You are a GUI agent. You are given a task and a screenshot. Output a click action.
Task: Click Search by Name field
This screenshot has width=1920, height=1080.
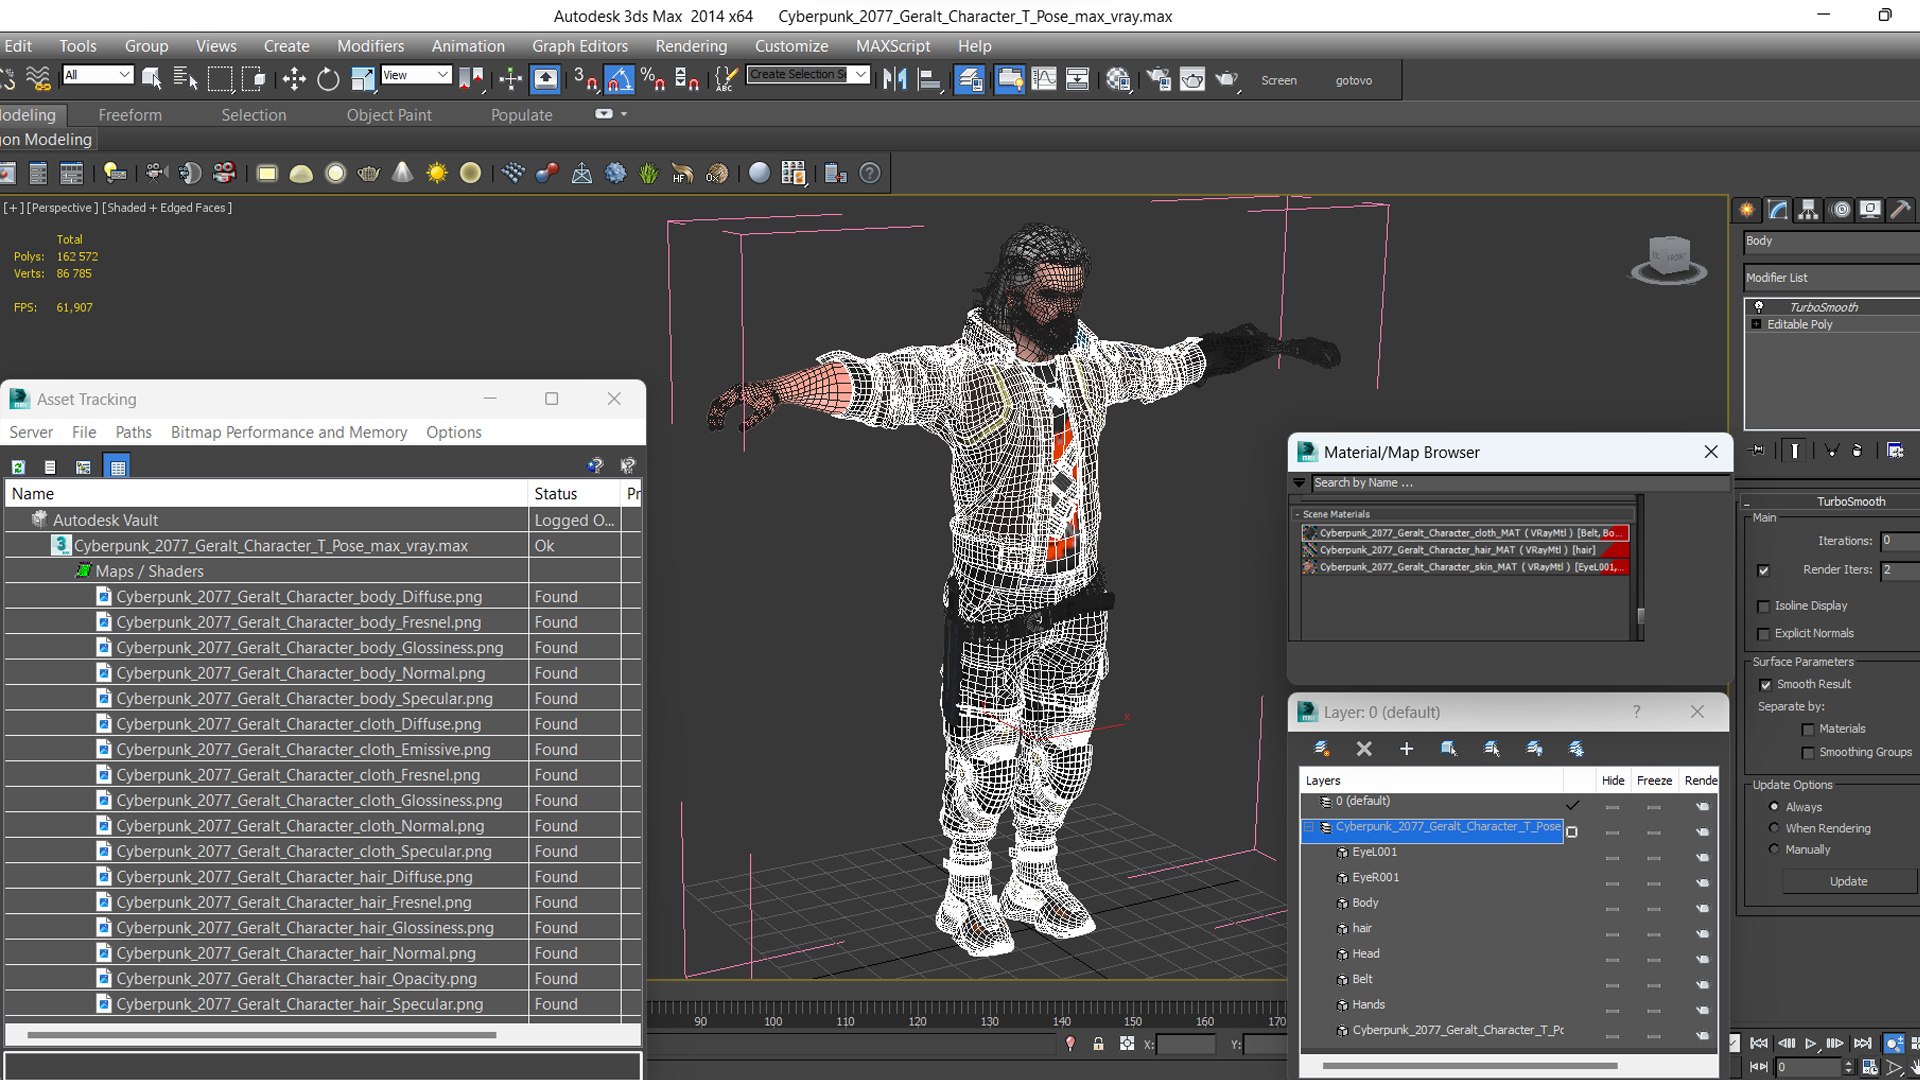click(x=1520, y=483)
